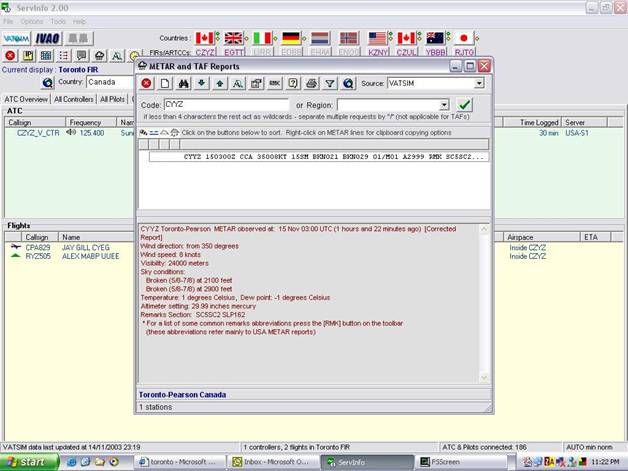Click the RMK remarks abbreviations button
628x471 pixels.
[275, 83]
